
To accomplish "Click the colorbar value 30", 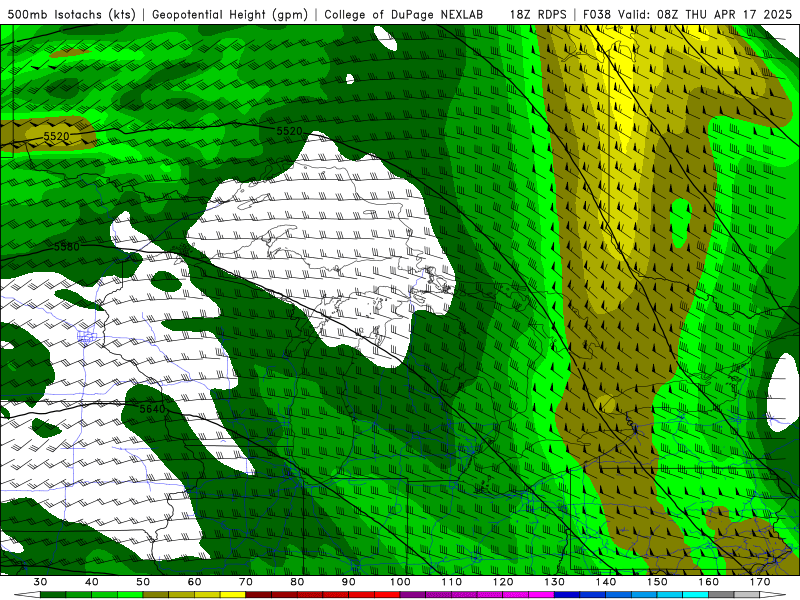I will tap(40, 582).
